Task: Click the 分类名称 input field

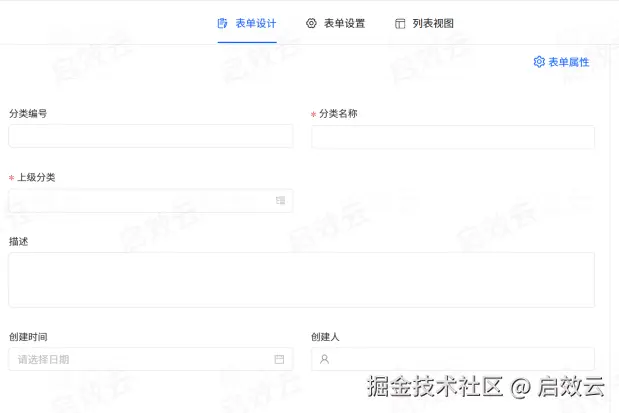Action: coord(453,137)
